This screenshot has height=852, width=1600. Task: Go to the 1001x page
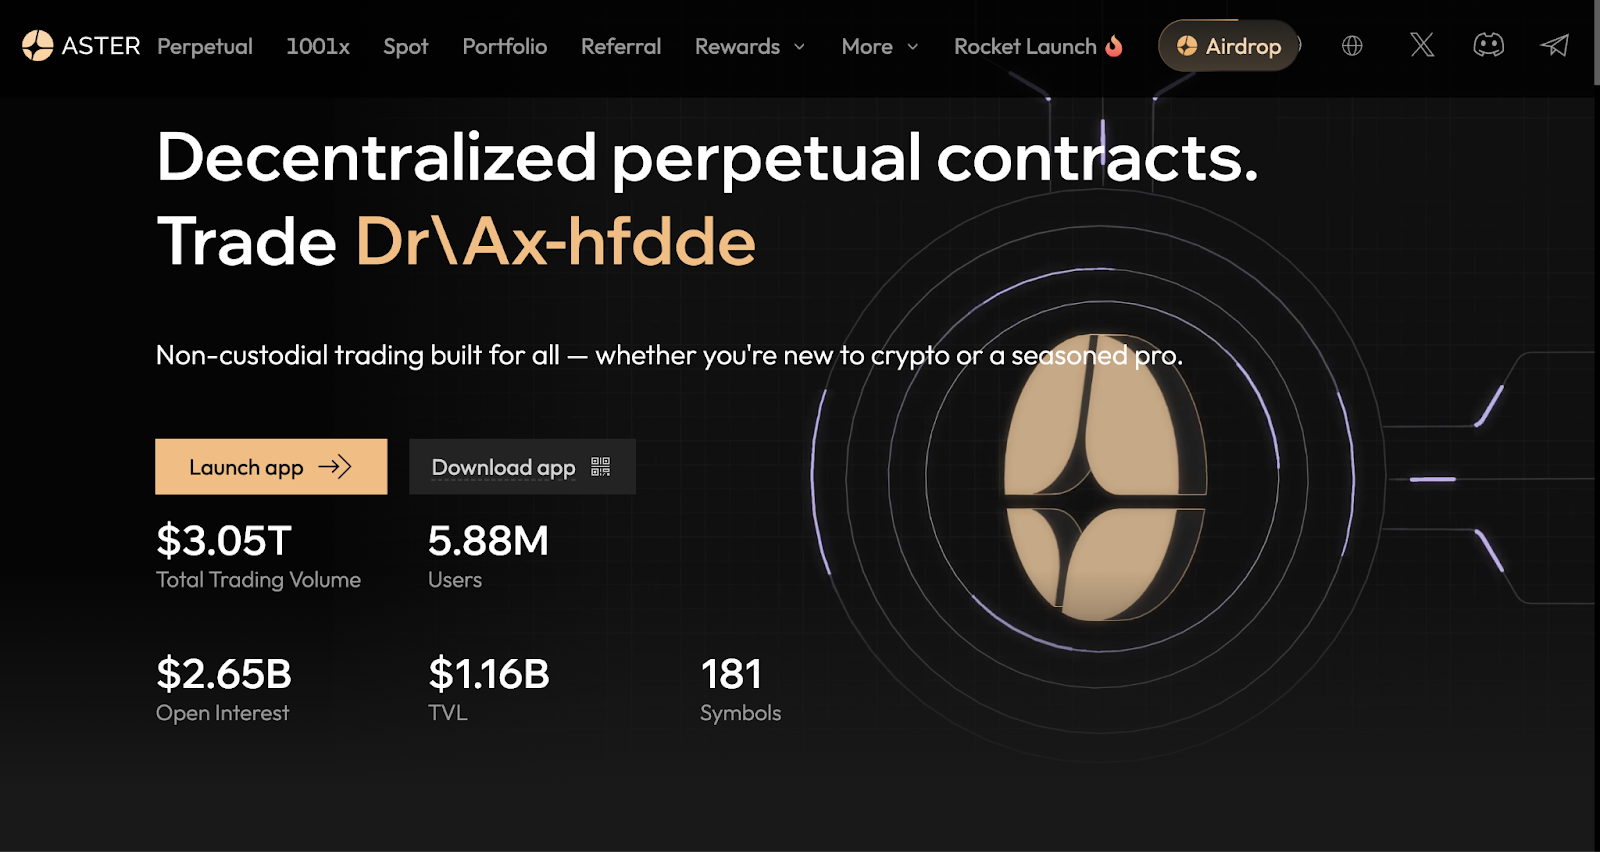[x=318, y=47]
